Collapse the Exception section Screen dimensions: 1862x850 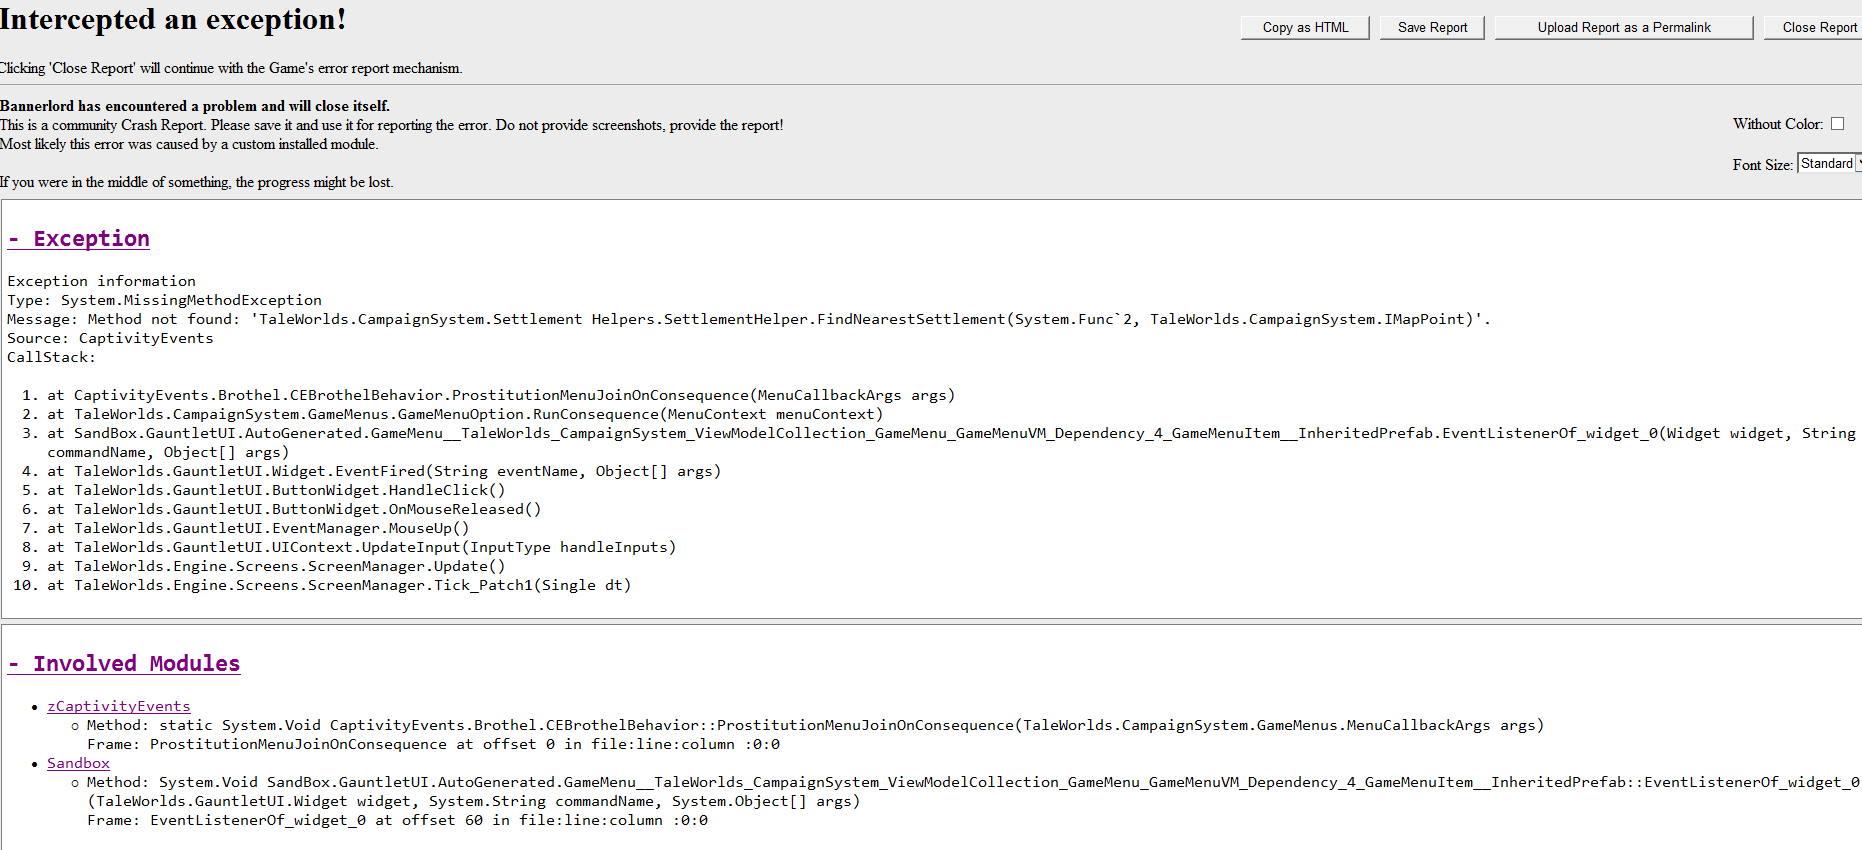pos(79,239)
